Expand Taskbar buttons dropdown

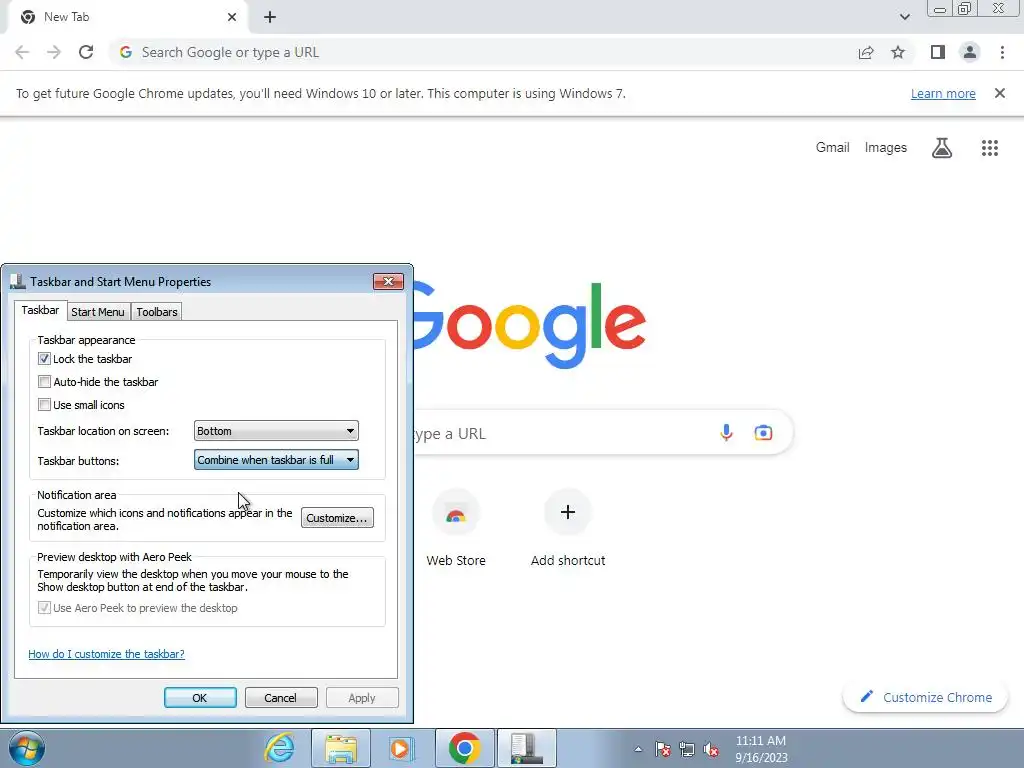[x=276, y=460]
